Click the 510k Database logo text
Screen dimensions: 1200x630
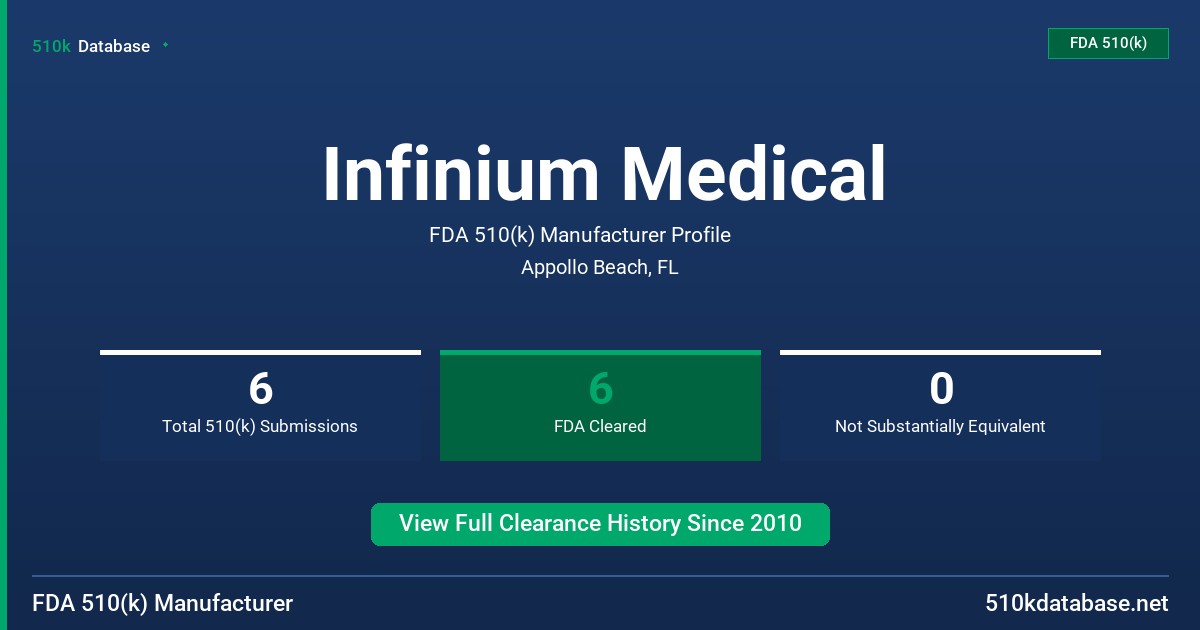click(x=91, y=46)
